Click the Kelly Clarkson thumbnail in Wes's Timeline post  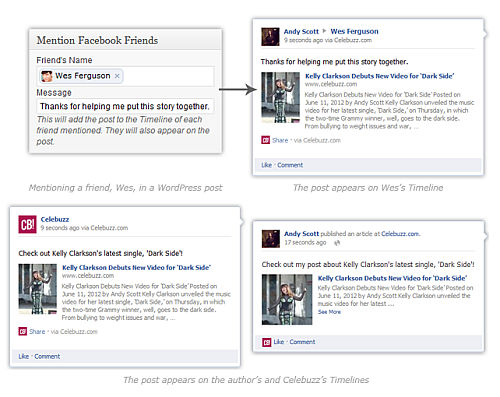tap(280, 98)
